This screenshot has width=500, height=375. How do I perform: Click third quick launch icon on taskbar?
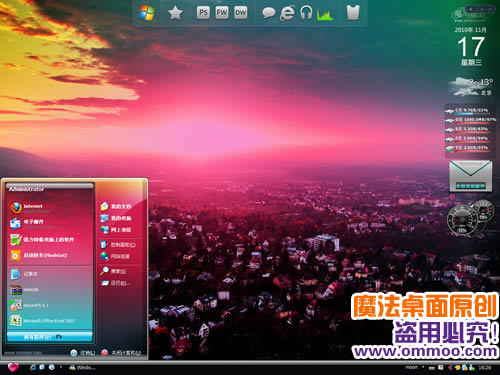52,367
